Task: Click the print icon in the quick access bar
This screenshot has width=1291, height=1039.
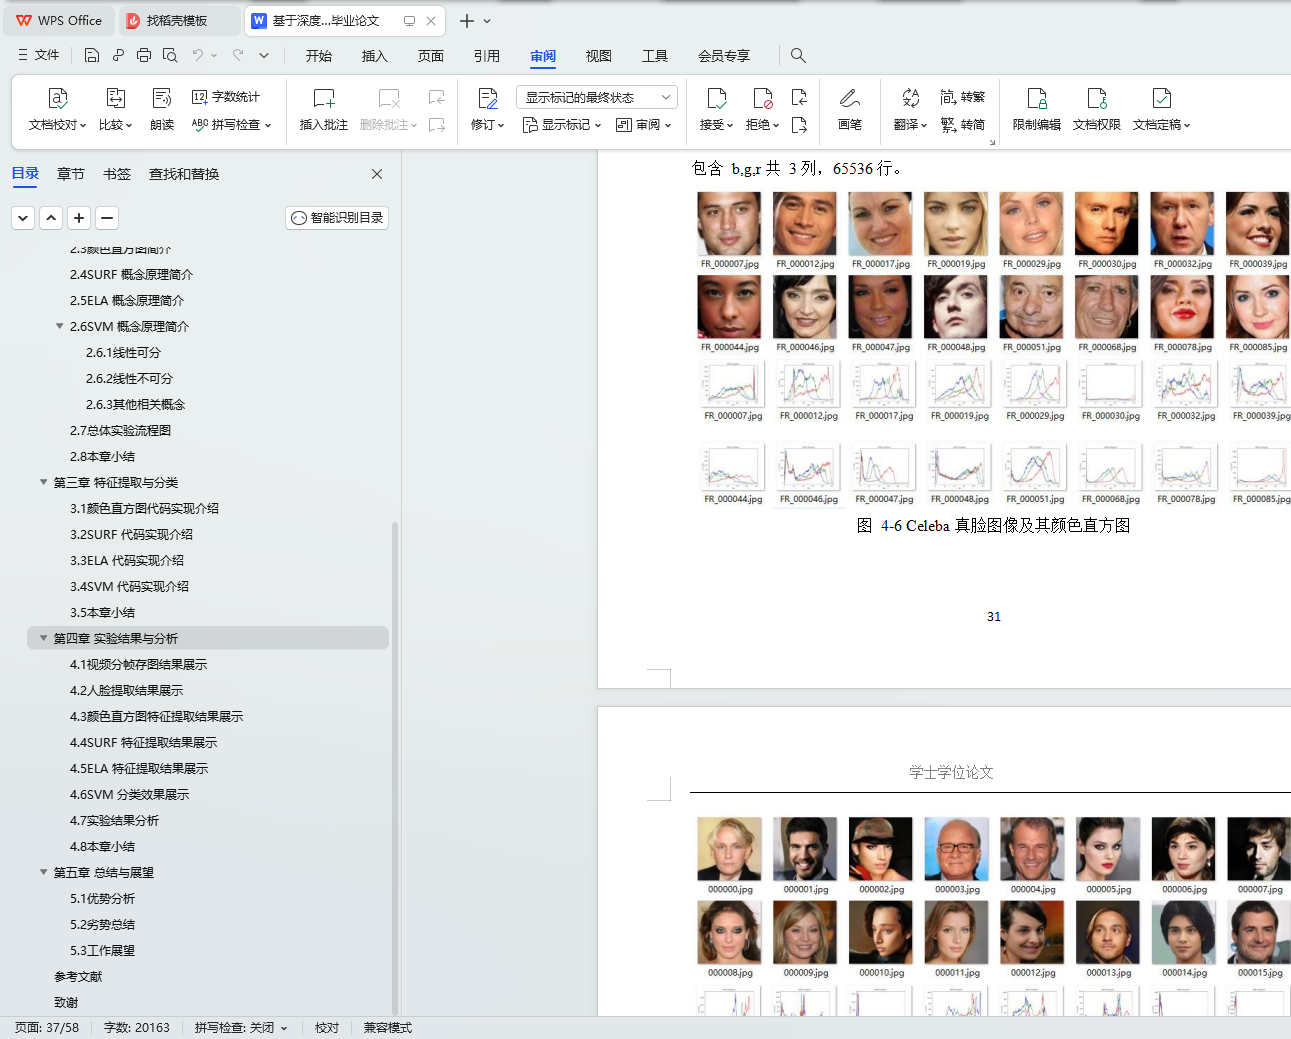Action: click(x=143, y=56)
